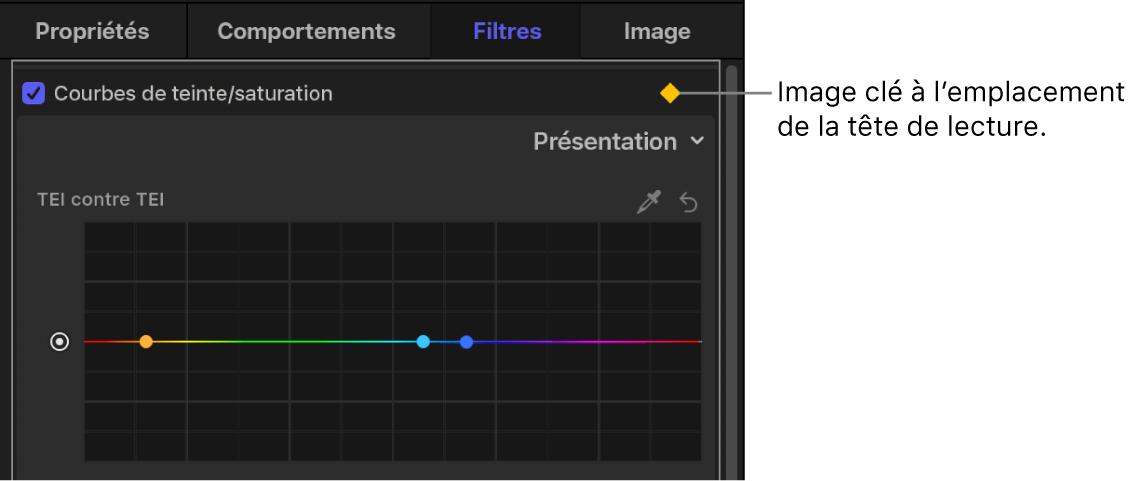1141x481 pixels.
Task: Click the chevron next to Présentation
Action: (697, 142)
